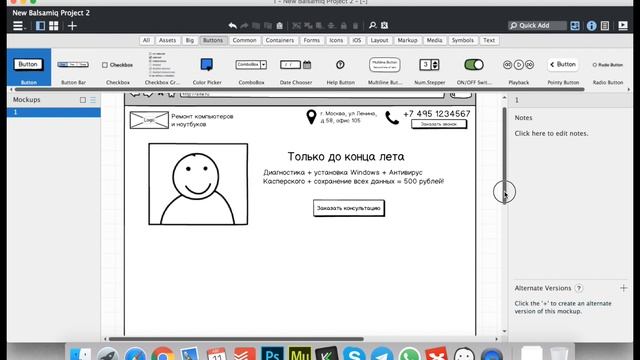Click the Zoom magnifier icon
This screenshot has height=360, width=640.
coord(372,25)
